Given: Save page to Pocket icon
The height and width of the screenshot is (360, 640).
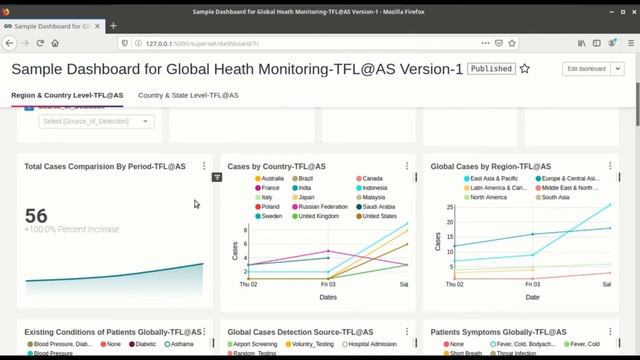Looking at the screenshot, I should tap(498, 43).
